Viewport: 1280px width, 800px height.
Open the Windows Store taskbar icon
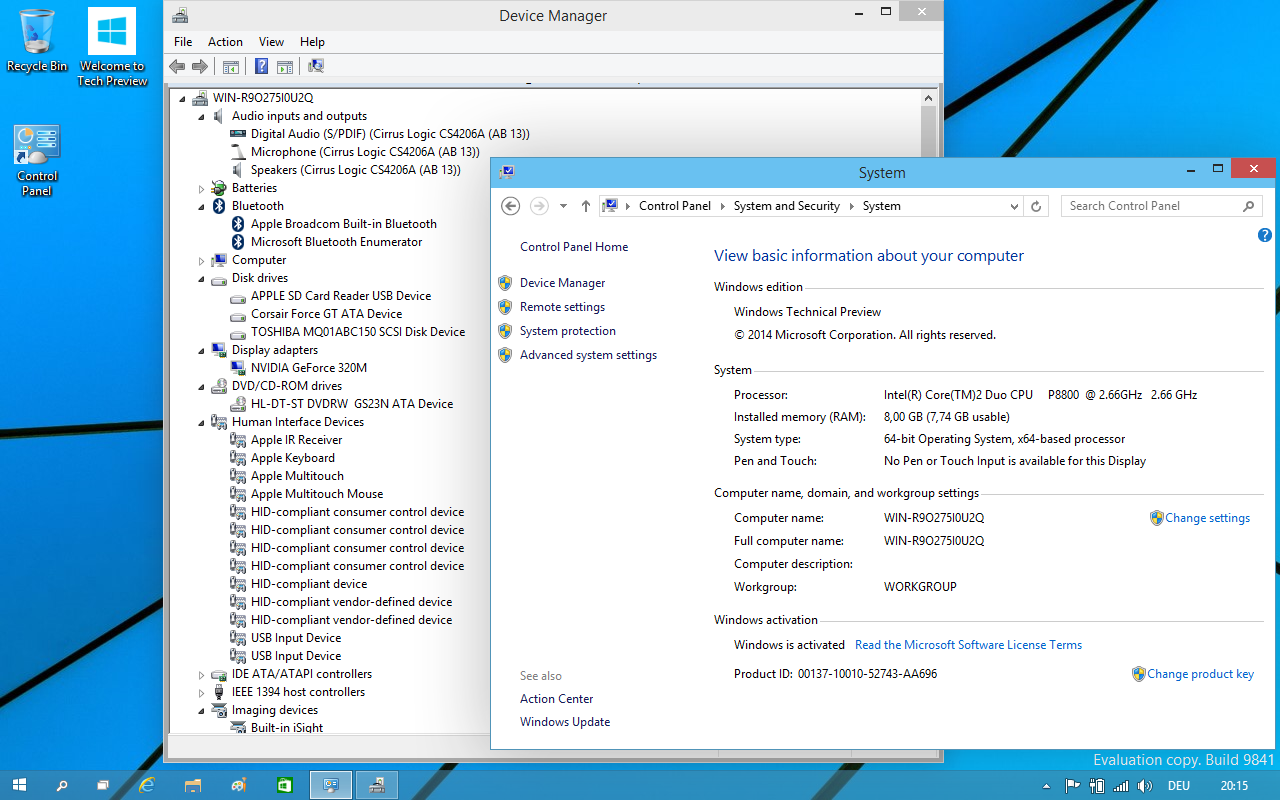(285, 785)
